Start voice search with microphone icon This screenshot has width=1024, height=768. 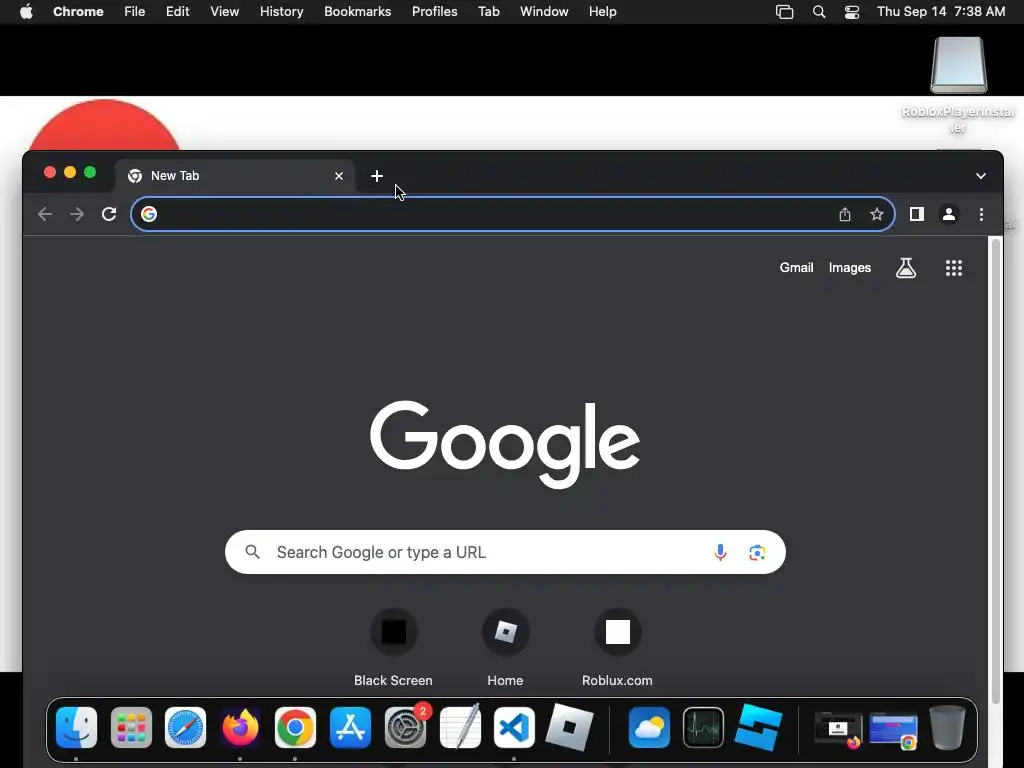coord(720,552)
